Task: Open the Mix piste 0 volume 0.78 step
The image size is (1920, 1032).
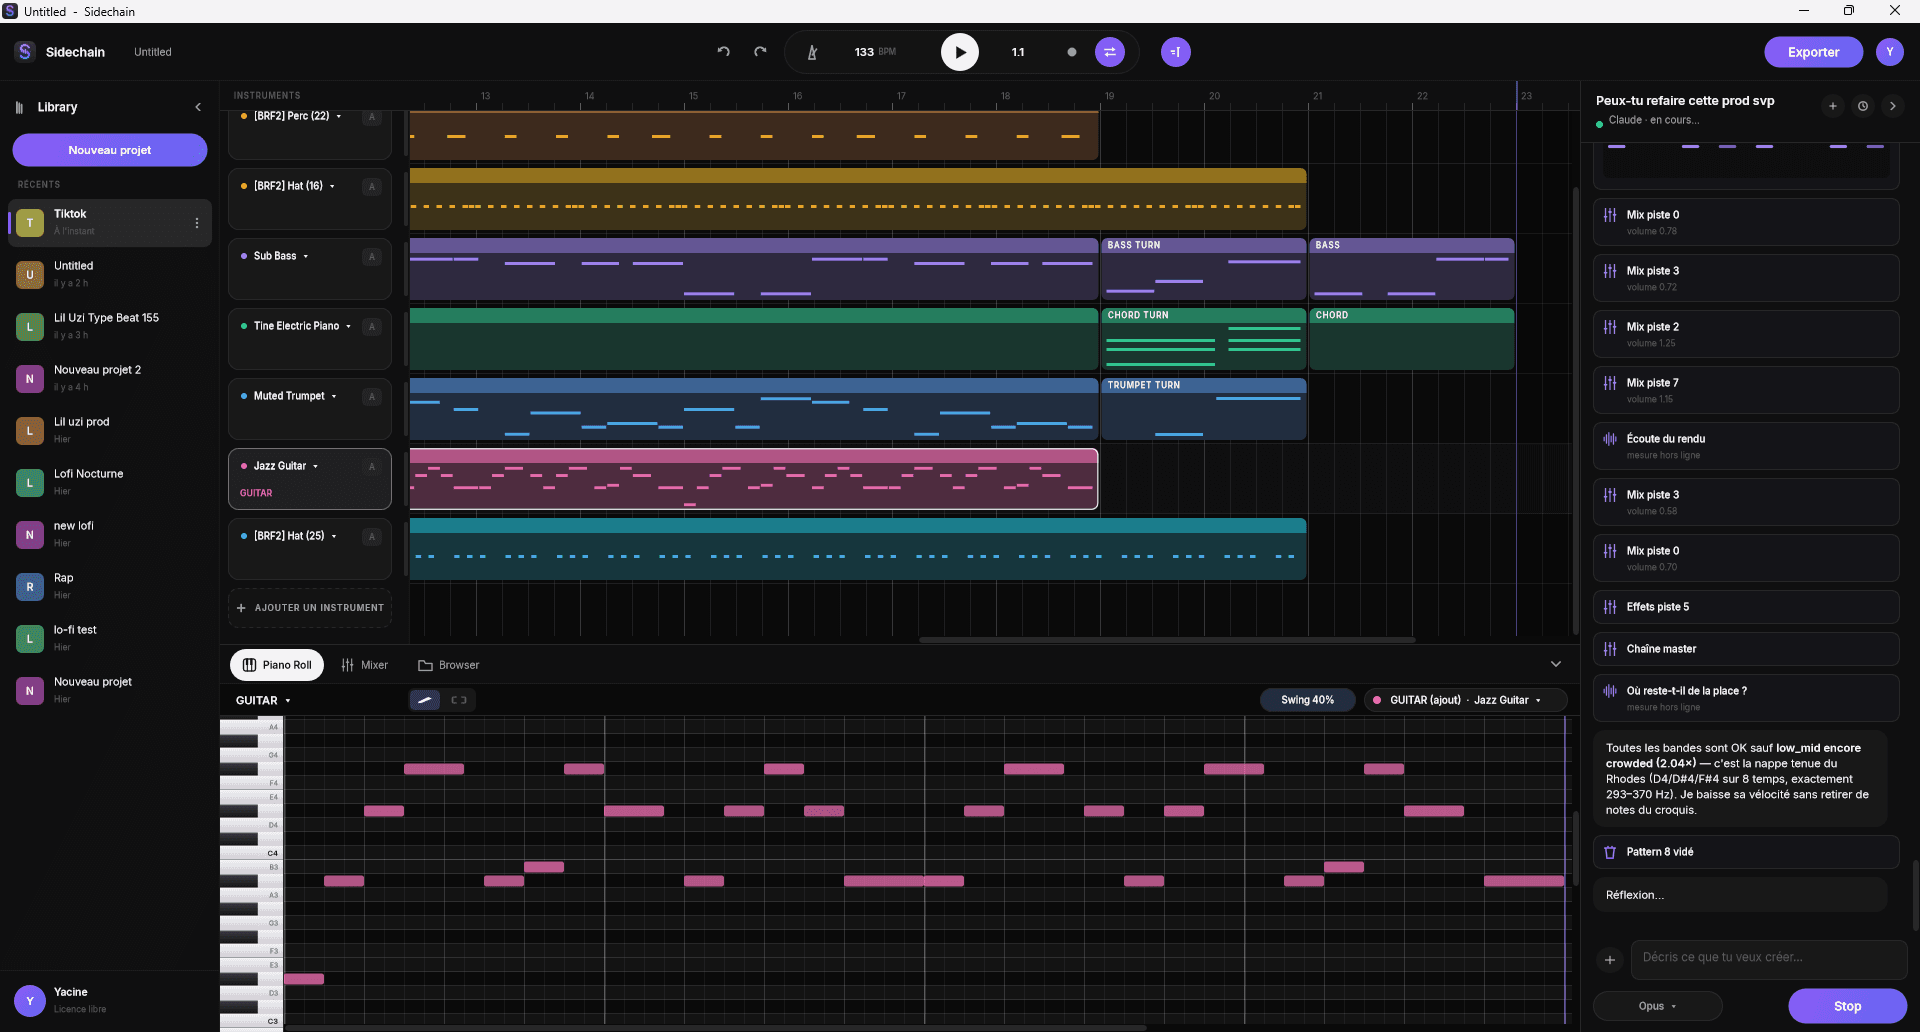Action: (x=1746, y=222)
